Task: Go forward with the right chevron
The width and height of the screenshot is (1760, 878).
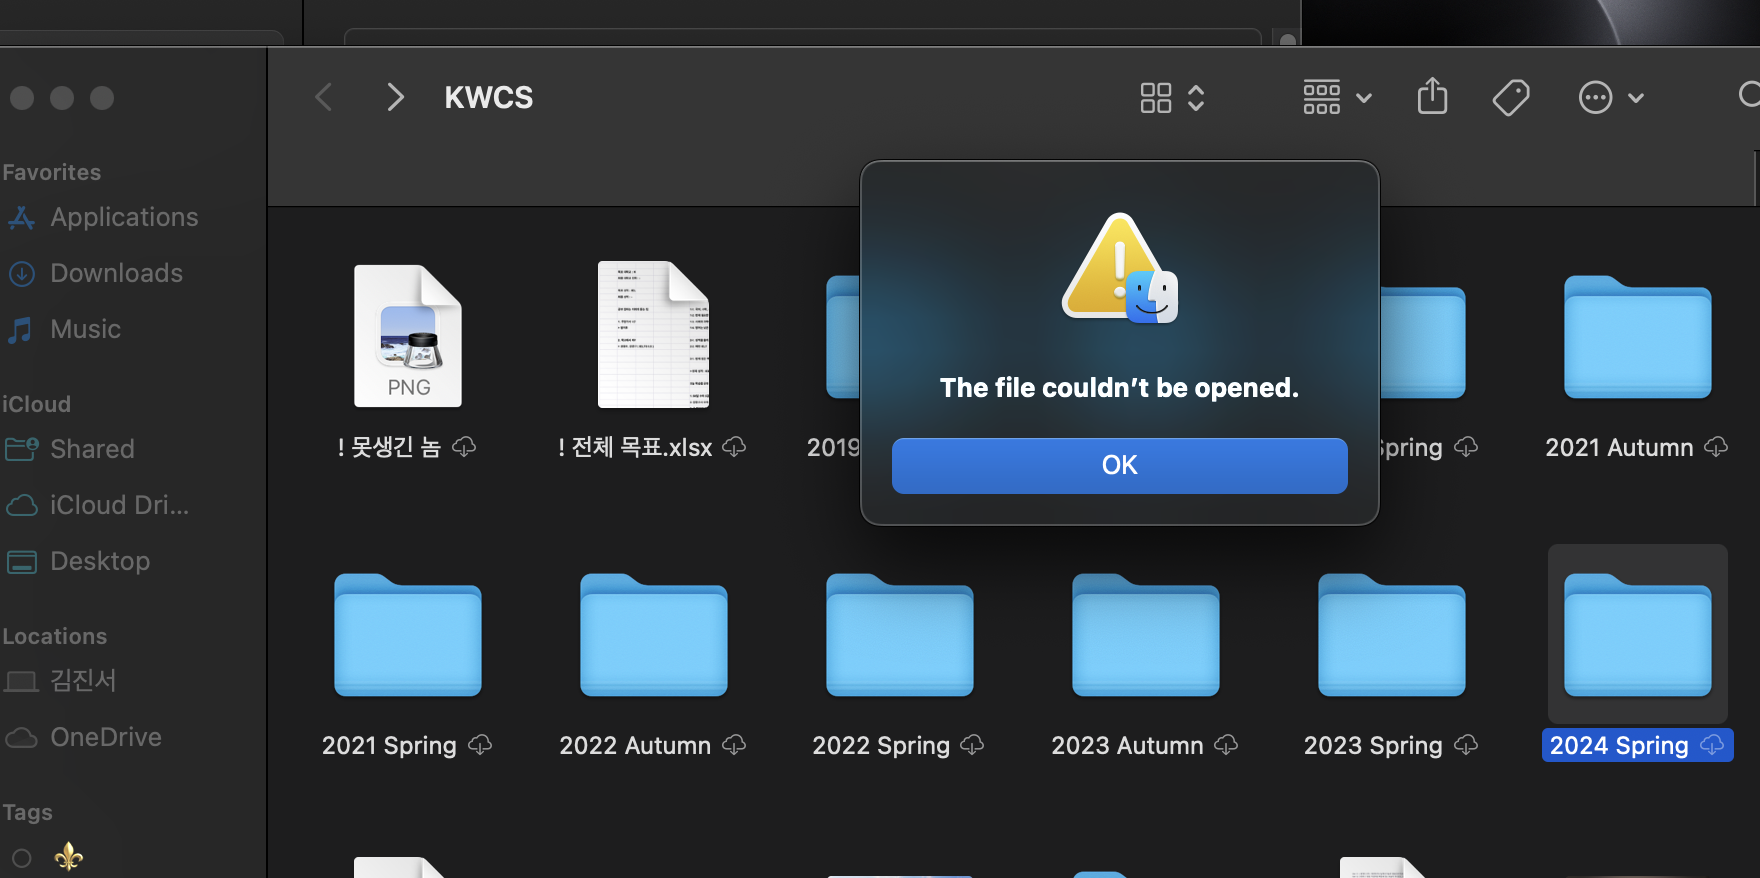Action: point(396,97)
